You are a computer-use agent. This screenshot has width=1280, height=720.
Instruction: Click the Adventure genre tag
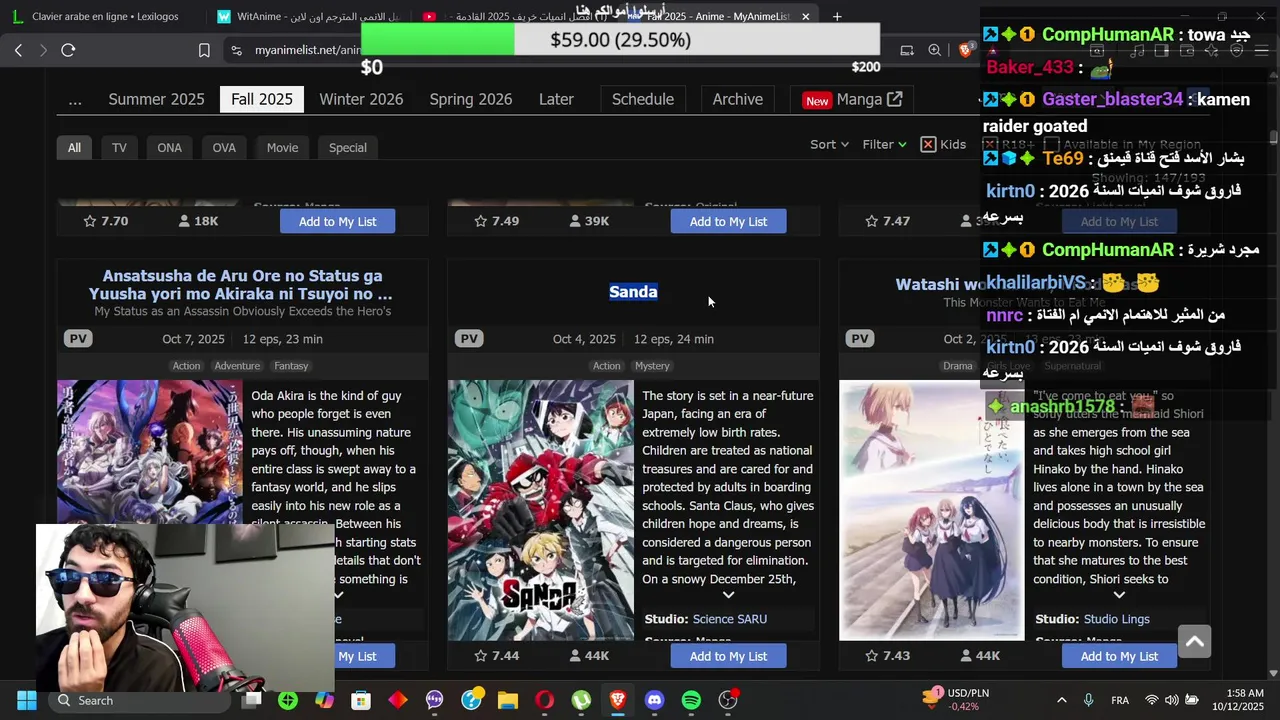tap(237, 366)
